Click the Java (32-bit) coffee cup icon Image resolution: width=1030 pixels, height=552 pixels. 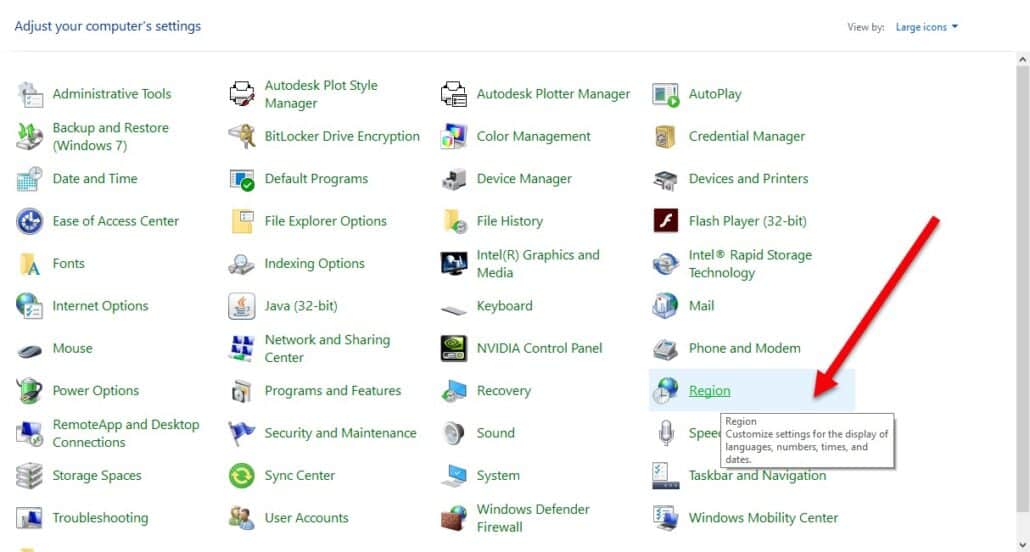242,306
